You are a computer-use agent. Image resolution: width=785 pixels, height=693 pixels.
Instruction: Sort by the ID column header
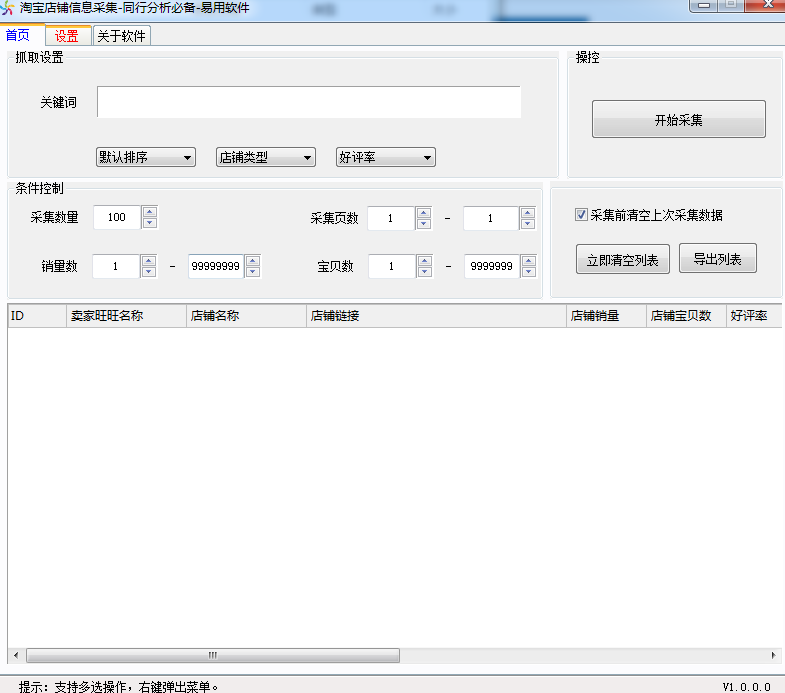pos(37,316)
